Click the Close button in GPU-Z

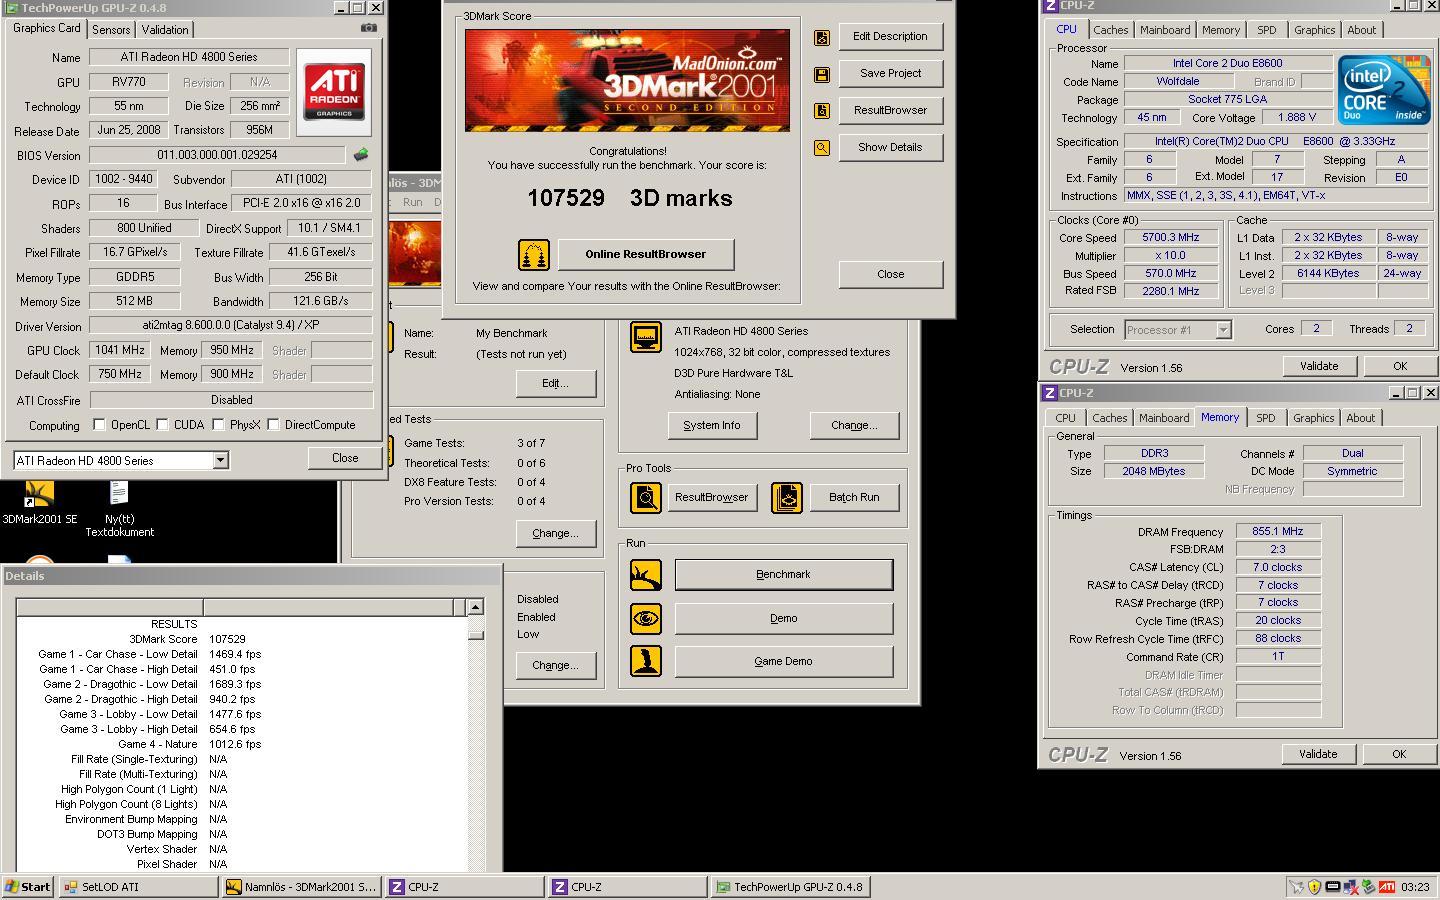point(345,458)
